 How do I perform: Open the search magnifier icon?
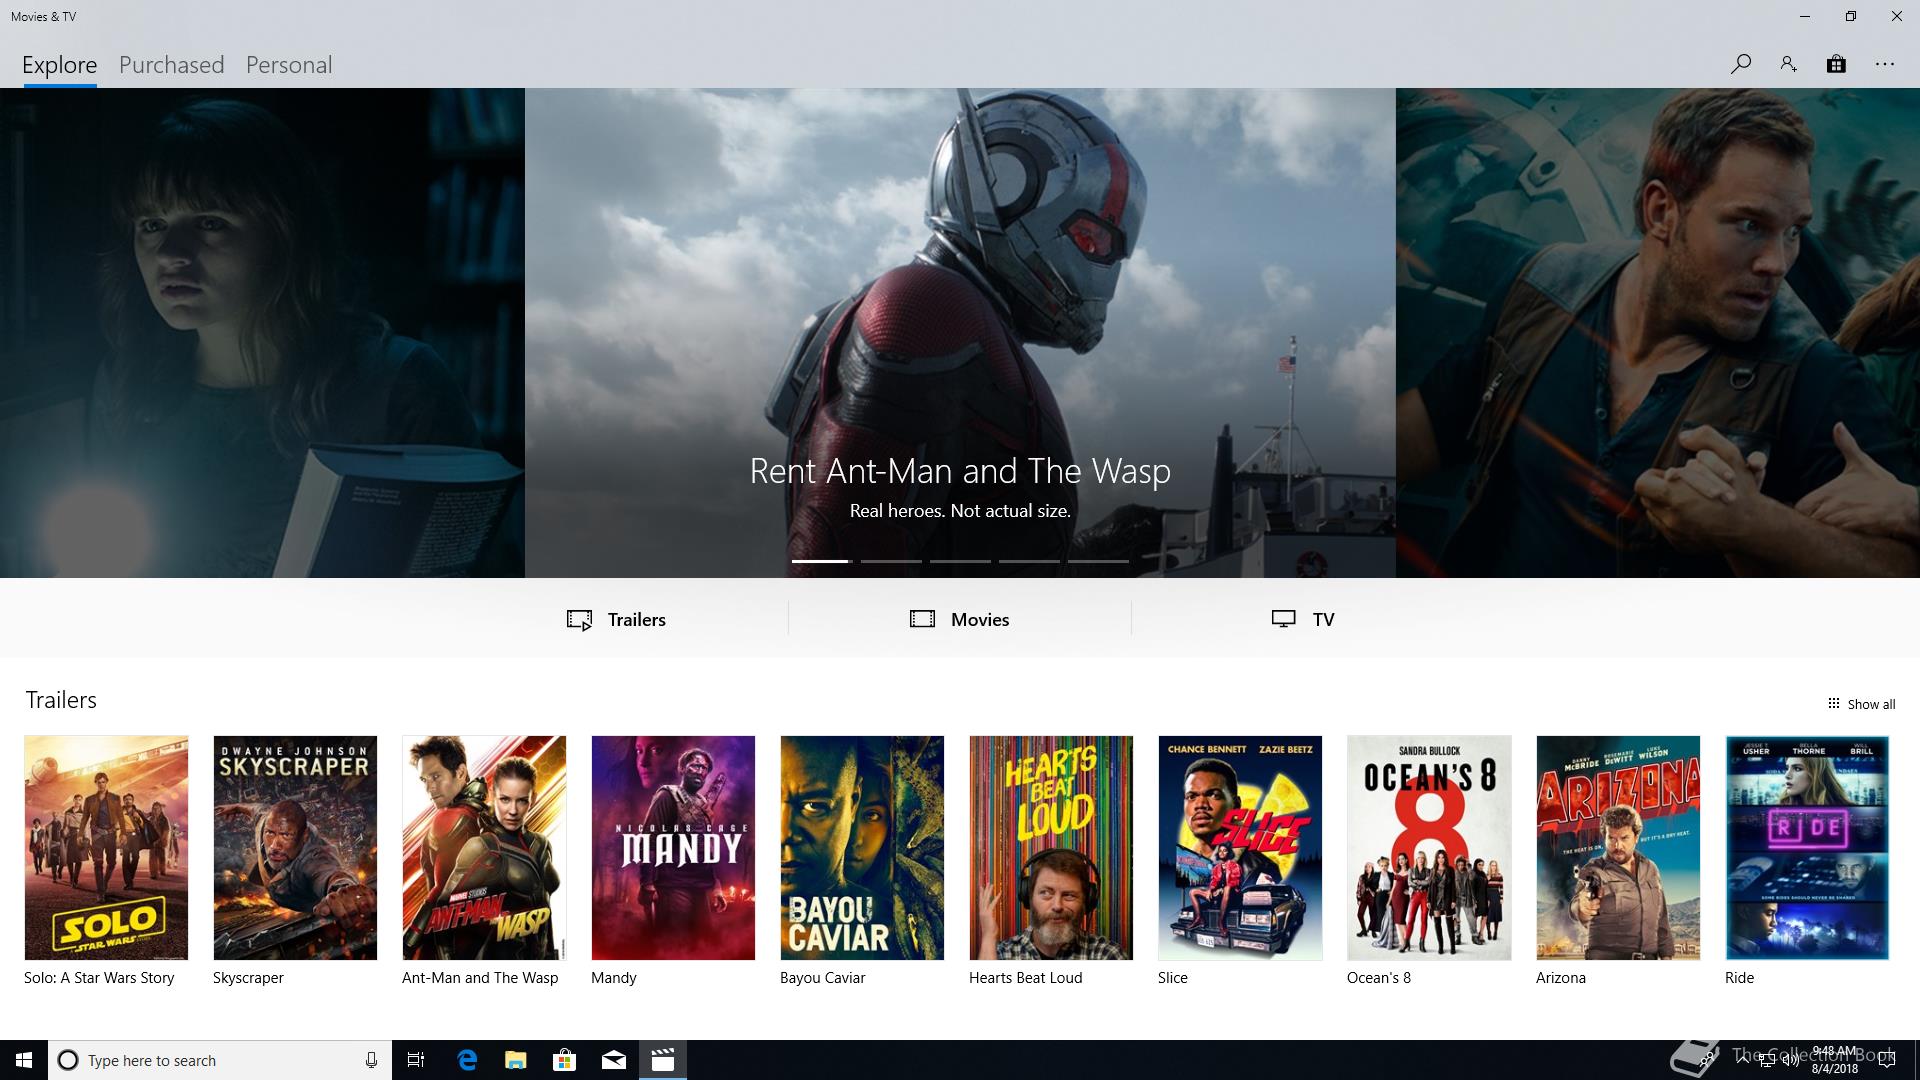(x=1740, y=64)
